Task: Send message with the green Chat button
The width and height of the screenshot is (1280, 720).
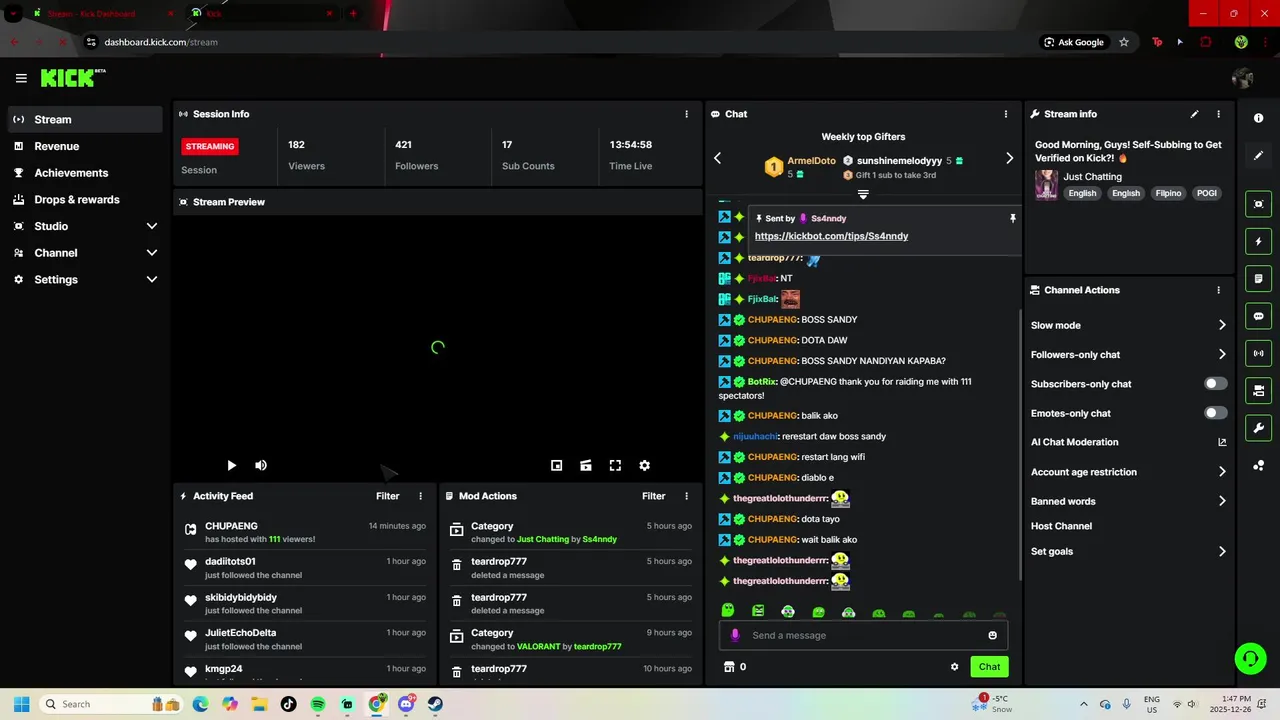Action: point(989,667)
